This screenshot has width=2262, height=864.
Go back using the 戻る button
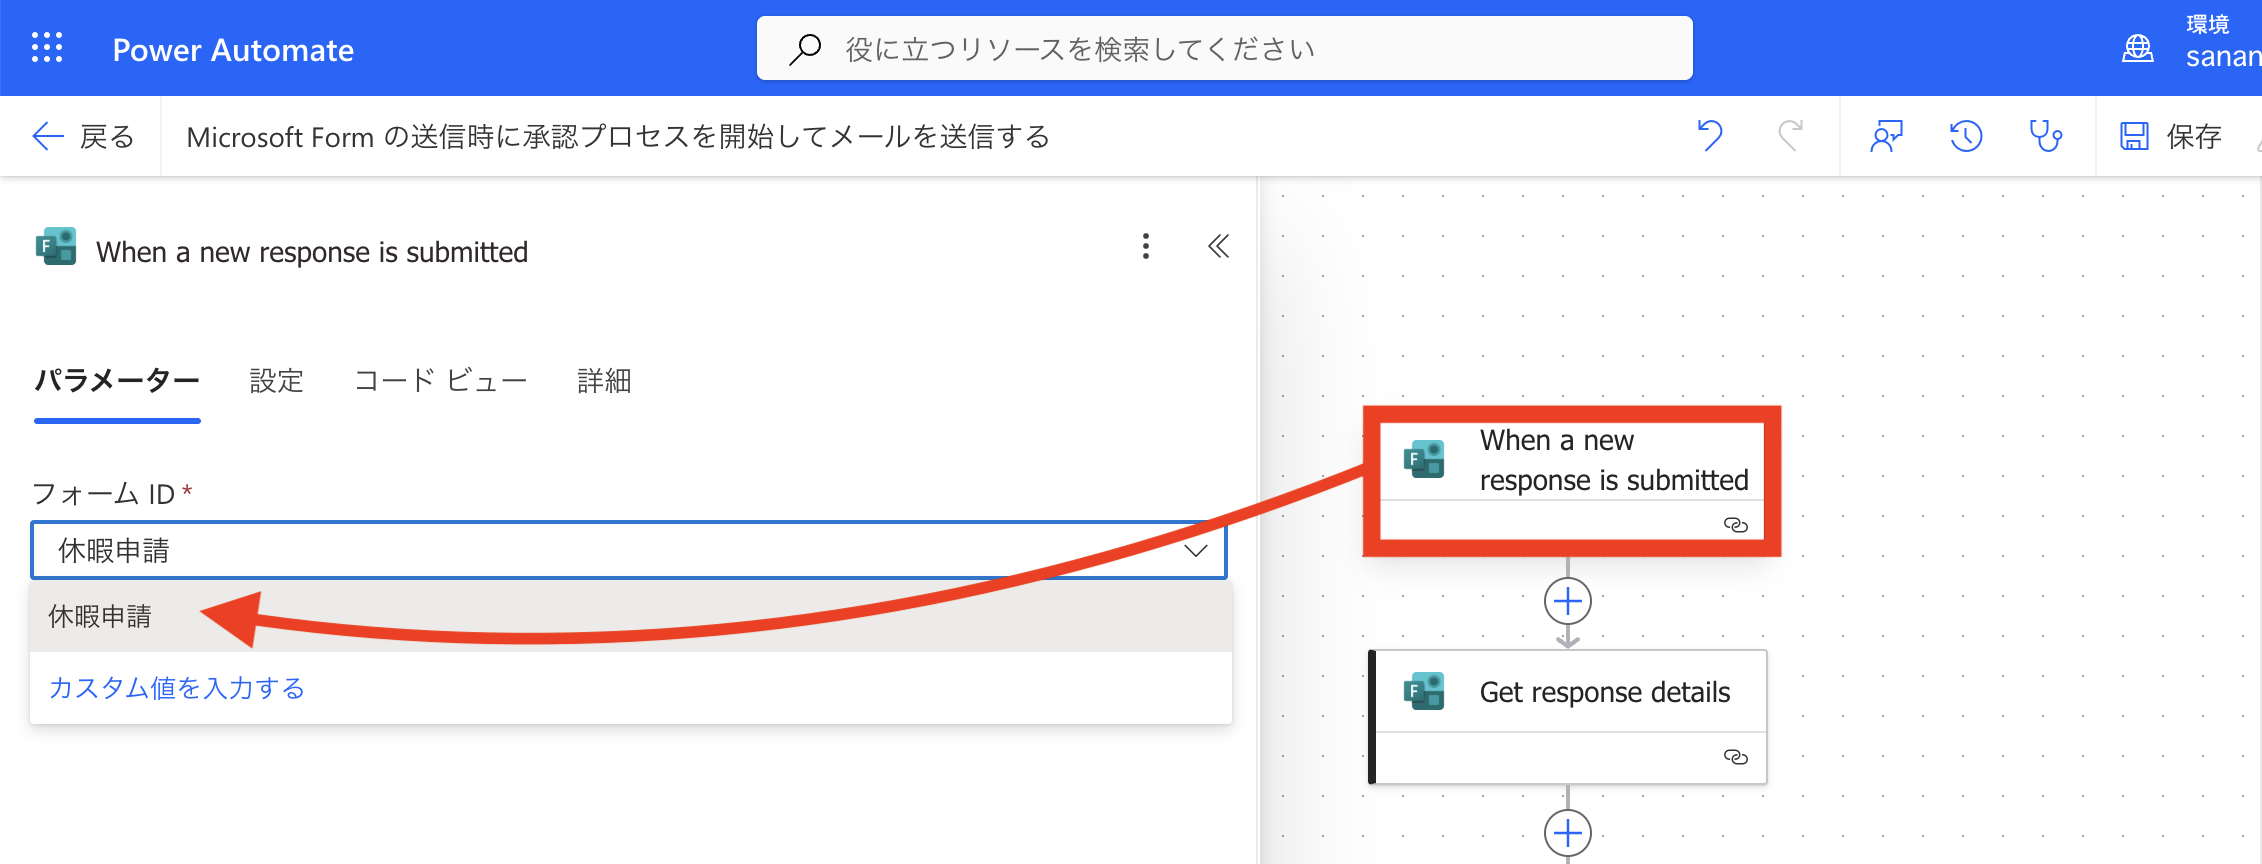[82, 136]
